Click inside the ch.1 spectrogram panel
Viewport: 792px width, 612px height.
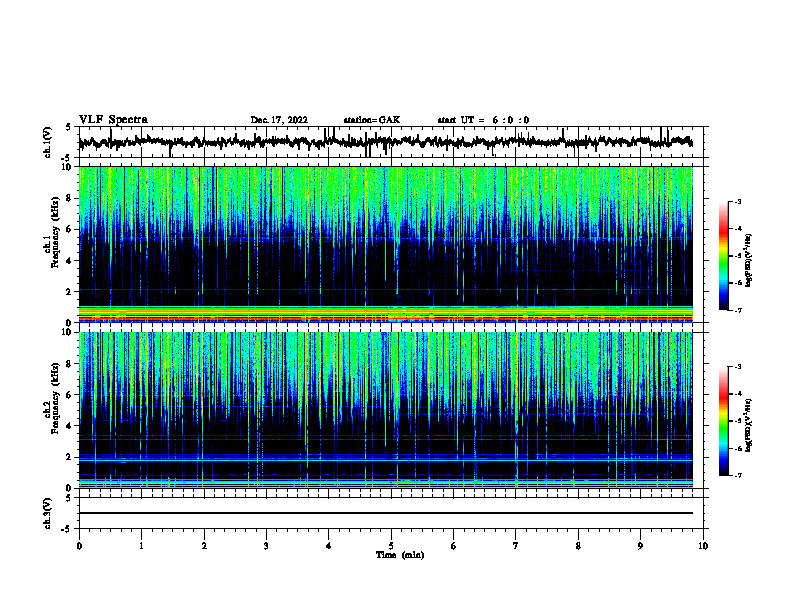tap(386, 244)
